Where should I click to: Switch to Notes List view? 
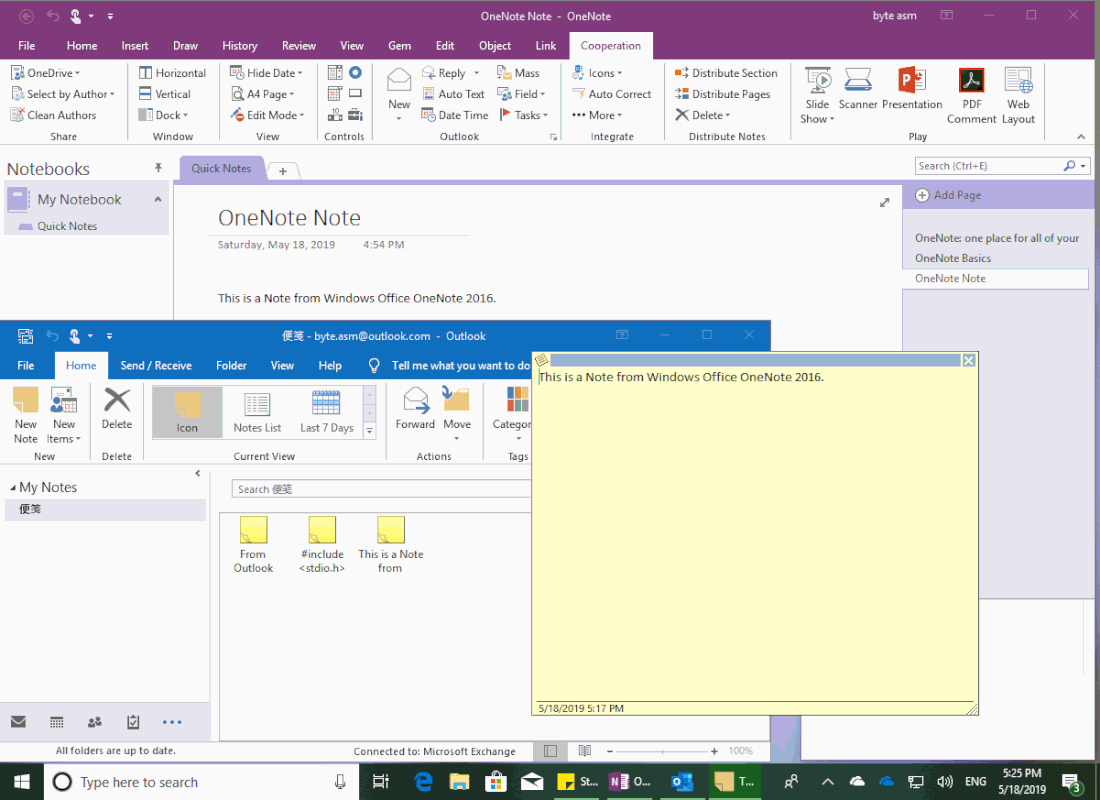pyautogui.click(x=257, y=411)
